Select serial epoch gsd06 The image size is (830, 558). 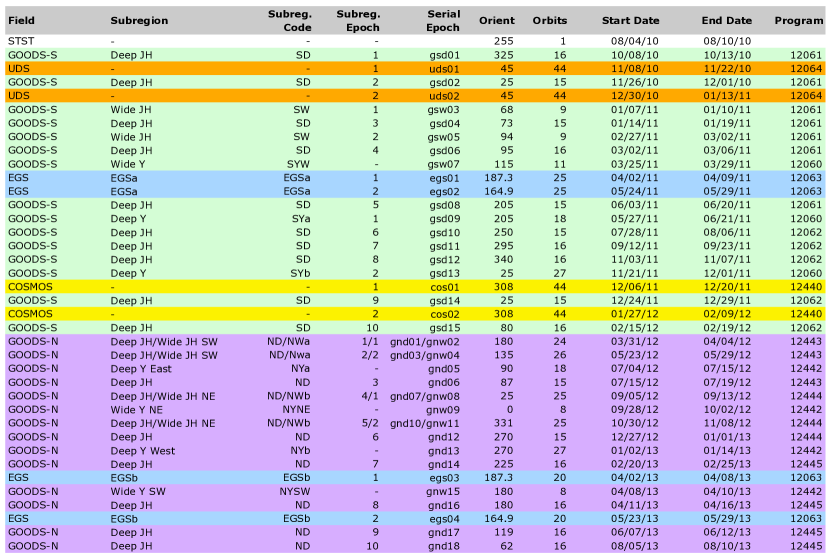click(445, 150)
